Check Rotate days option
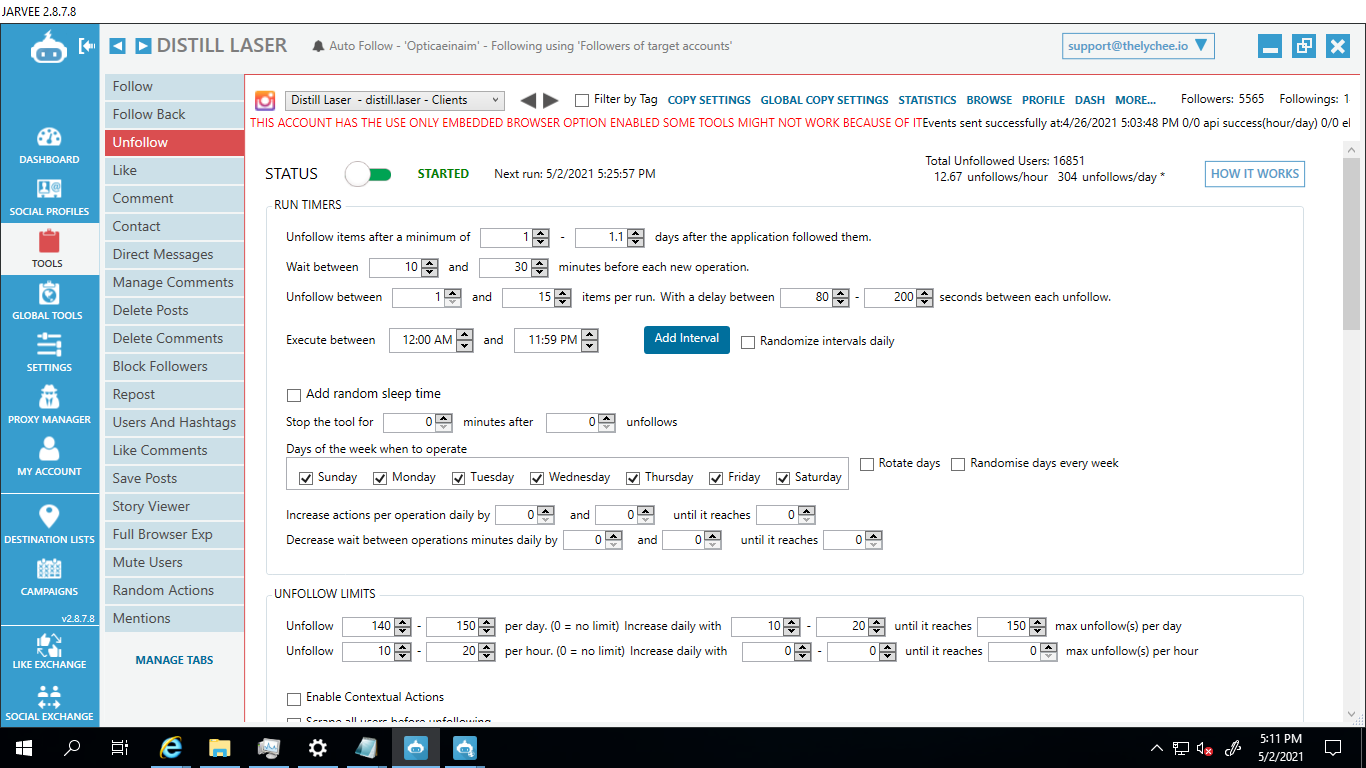This screenshot has width=1366, height=768. pyautogui.click(x=867, y=464)
